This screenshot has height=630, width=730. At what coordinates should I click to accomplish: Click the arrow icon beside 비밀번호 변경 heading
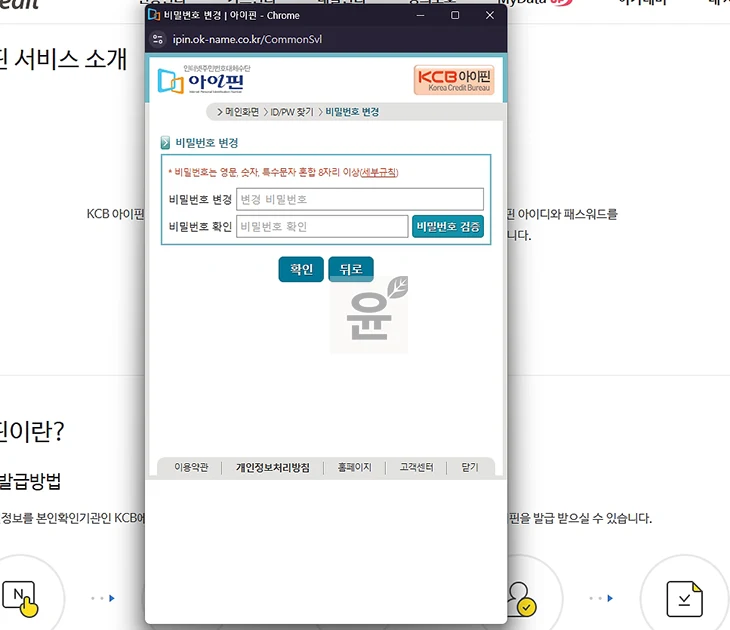tap(165, 142)
